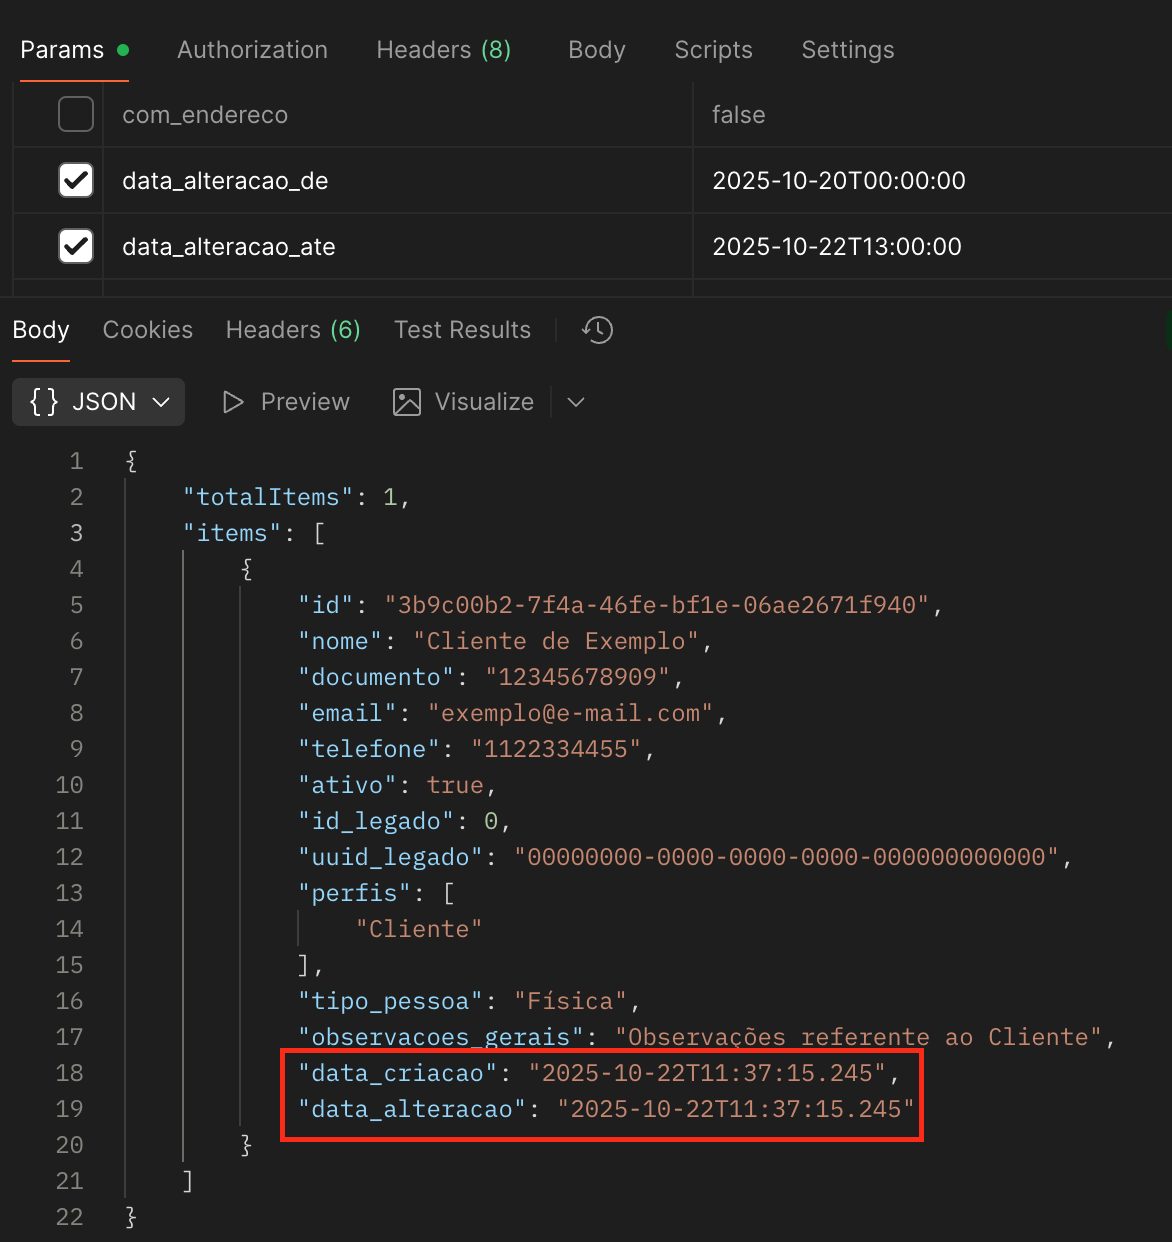Open the Test Results tab

pyautogui.click(x=462, y=330)
